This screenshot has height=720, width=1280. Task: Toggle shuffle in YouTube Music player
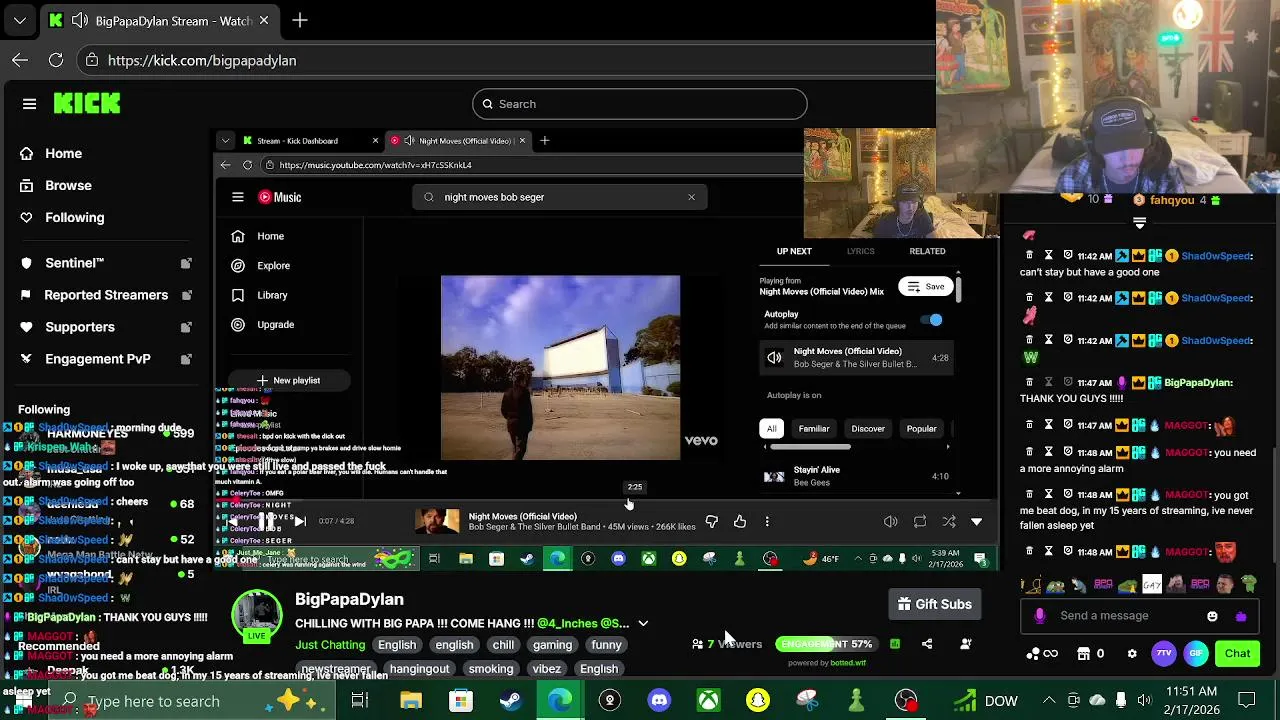pyautogui.click(x=949, y=521)
